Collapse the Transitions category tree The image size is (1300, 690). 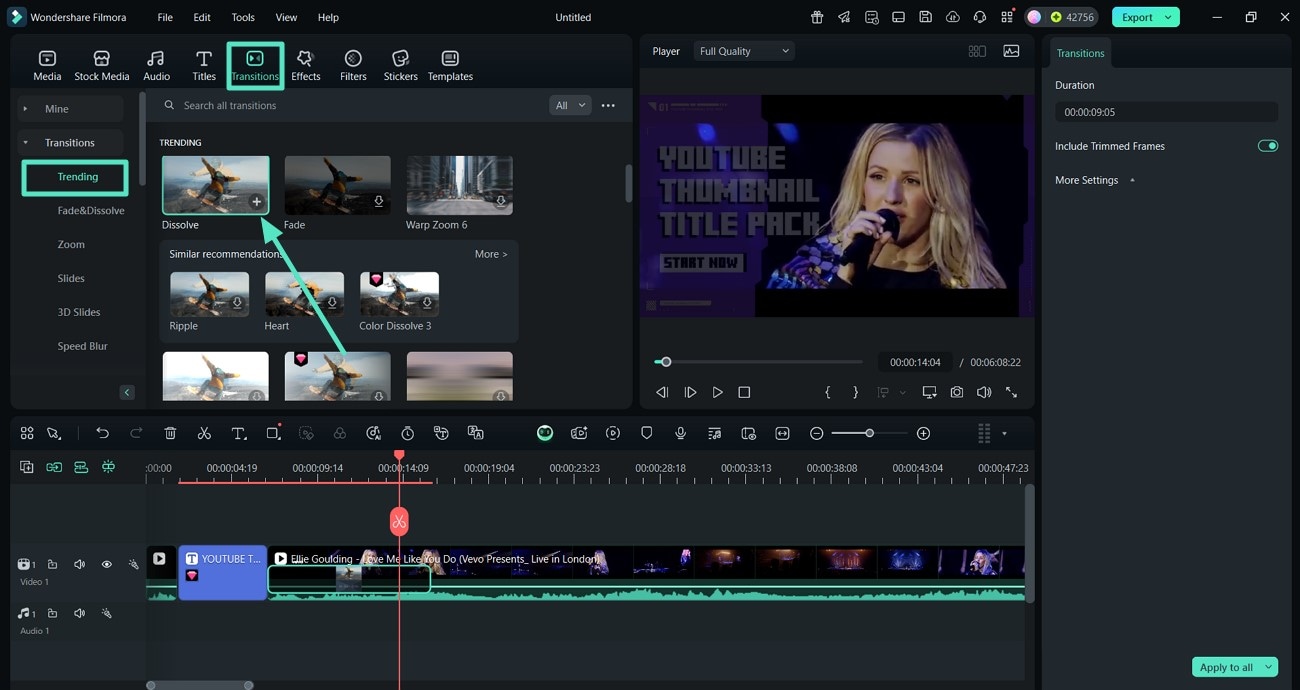pos(25,143)
